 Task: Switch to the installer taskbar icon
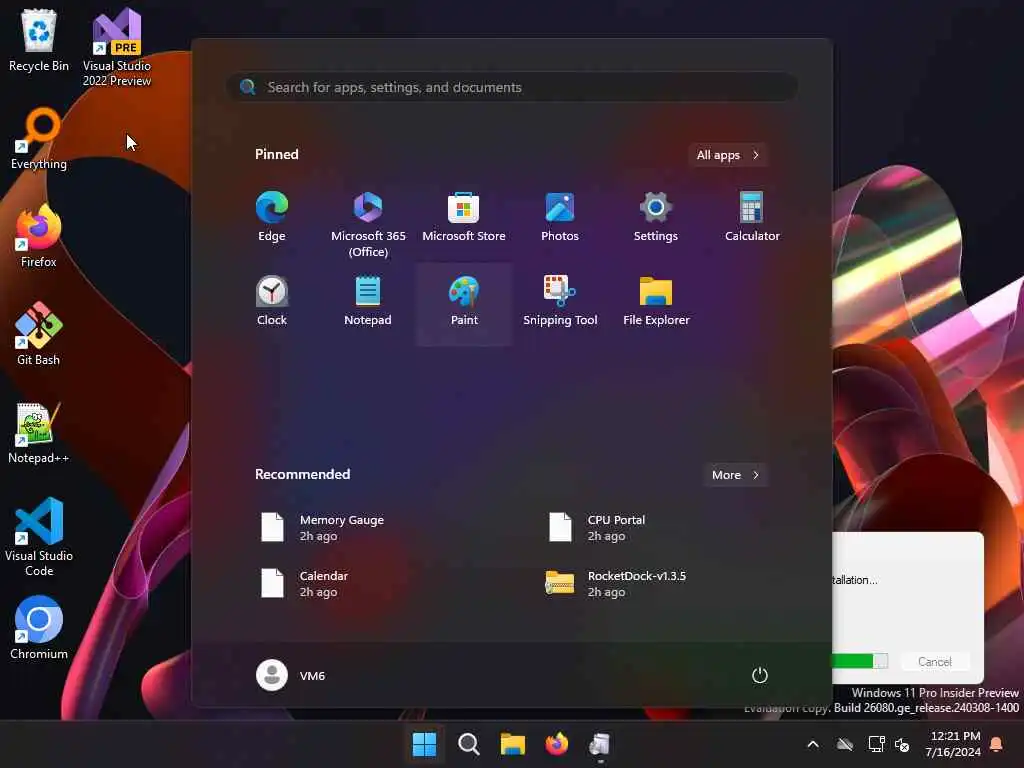click(600, 744)
